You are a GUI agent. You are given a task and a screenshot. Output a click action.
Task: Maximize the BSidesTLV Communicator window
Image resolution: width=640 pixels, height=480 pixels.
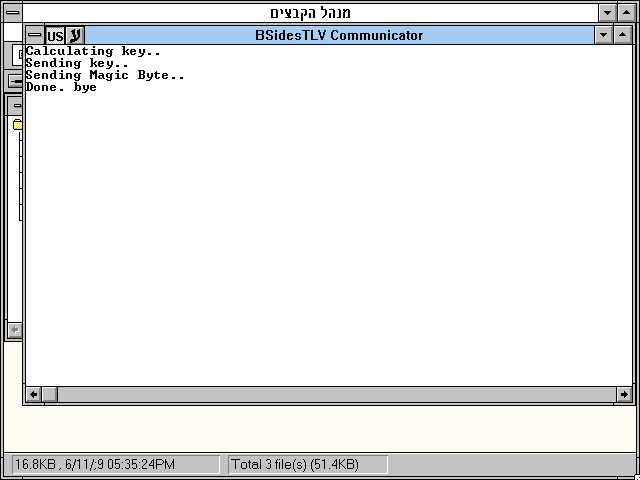(x=623, y=35)
